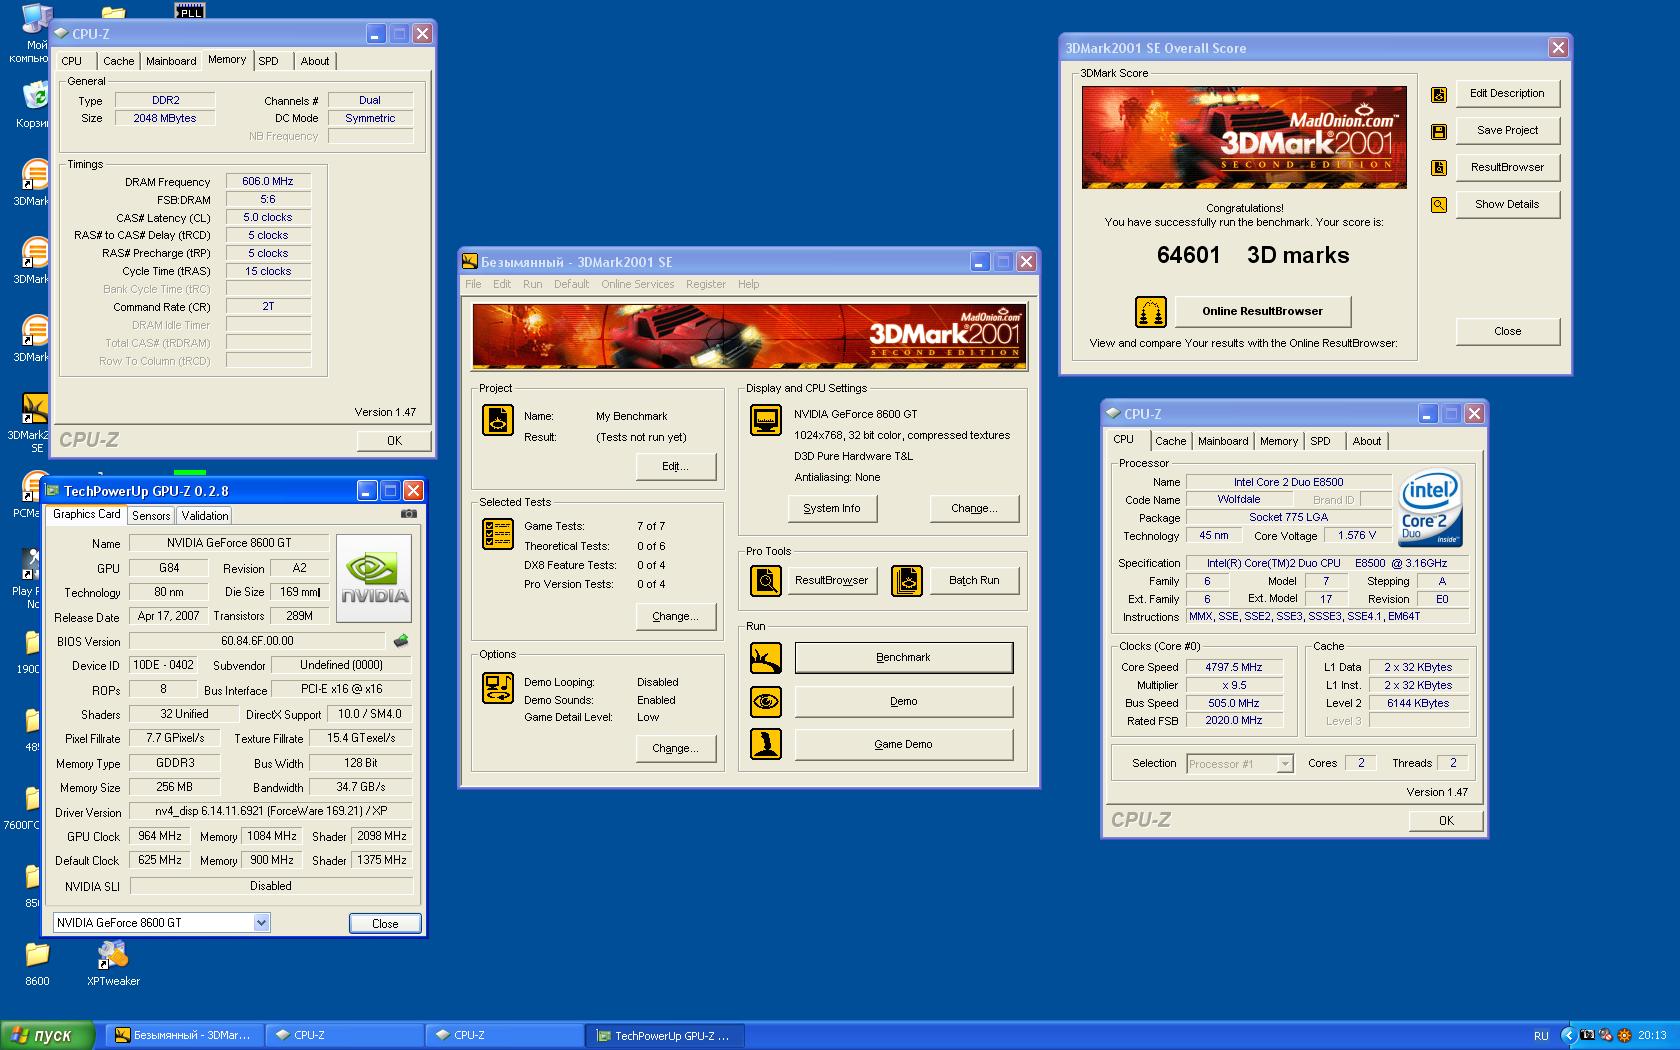The height and width of the screenshot is (1050, 1680).
Task: Open the Online Services menu in 3DMark2001 SE
Action: click(x=638, y=284)
